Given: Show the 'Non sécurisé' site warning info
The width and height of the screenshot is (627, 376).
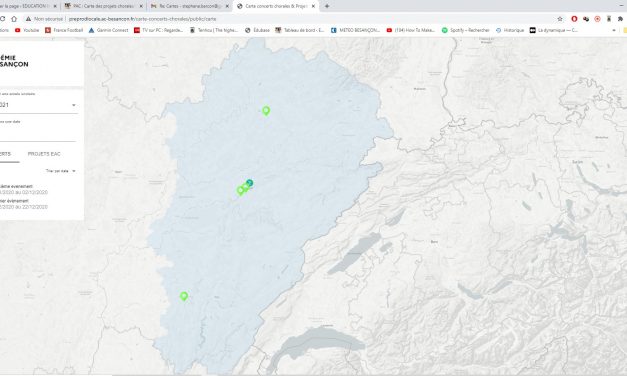Looking at the screenshot, I should click(x=44, y=19).
